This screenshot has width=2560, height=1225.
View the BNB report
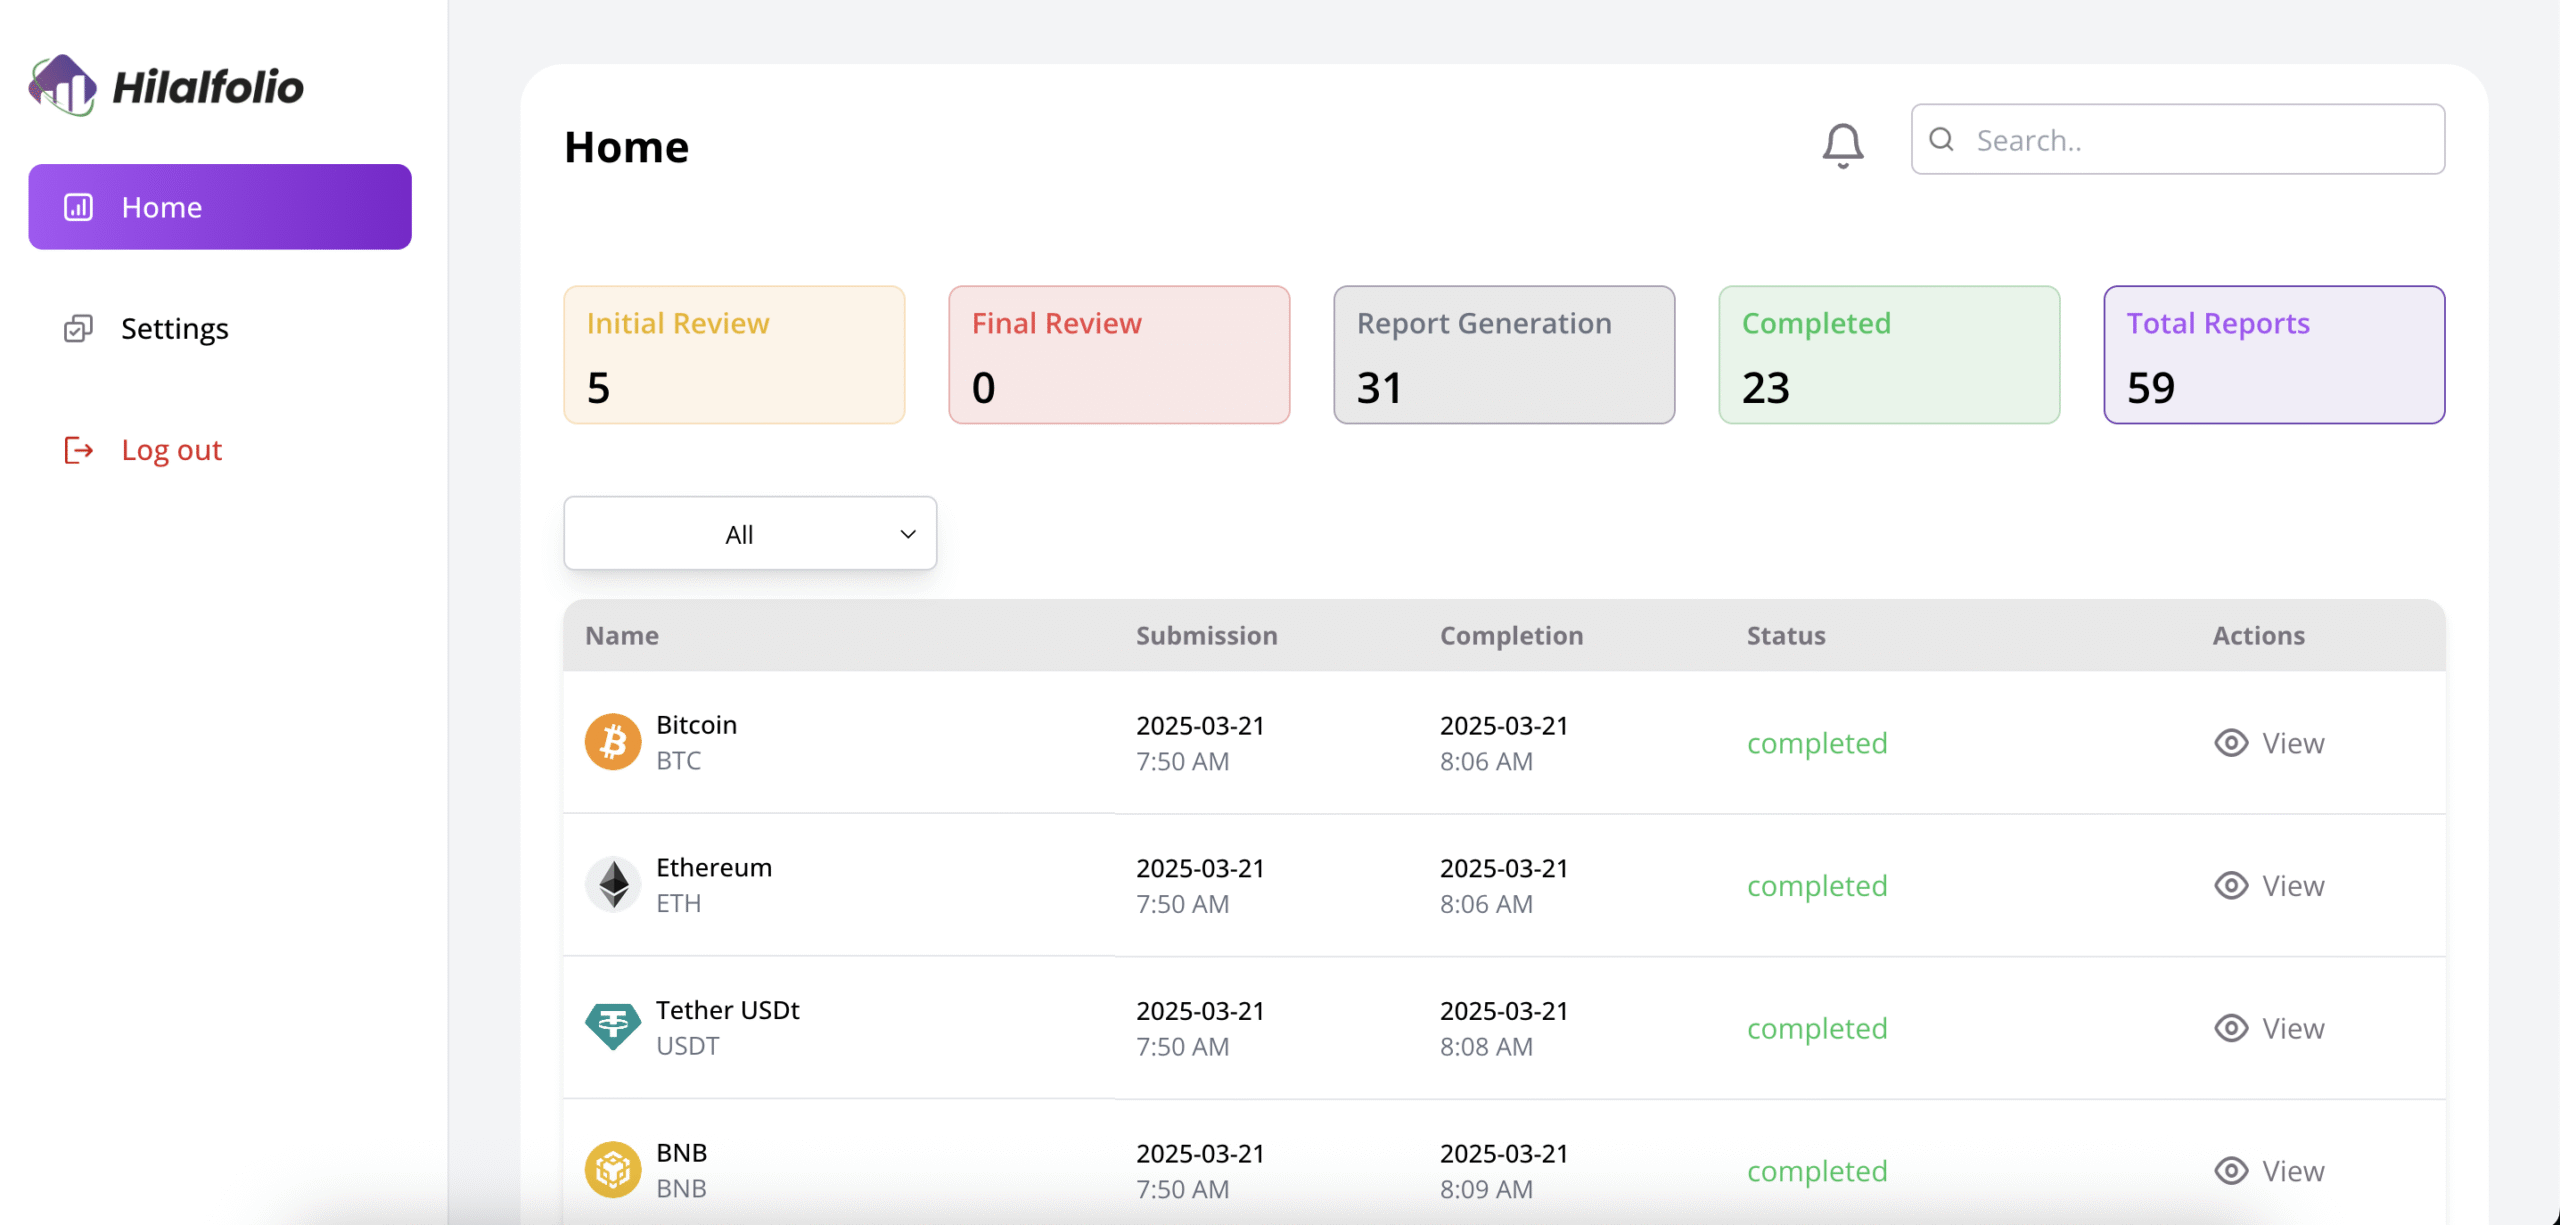click(x=2269, y=1171)
